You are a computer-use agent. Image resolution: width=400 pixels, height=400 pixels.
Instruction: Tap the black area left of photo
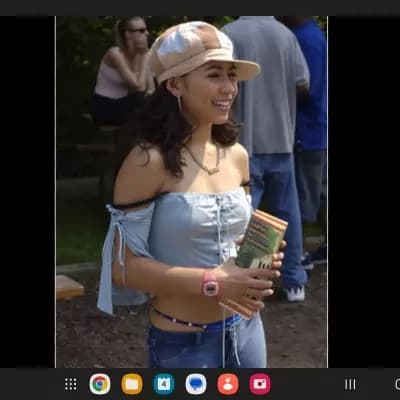click(x=27, y=192)
